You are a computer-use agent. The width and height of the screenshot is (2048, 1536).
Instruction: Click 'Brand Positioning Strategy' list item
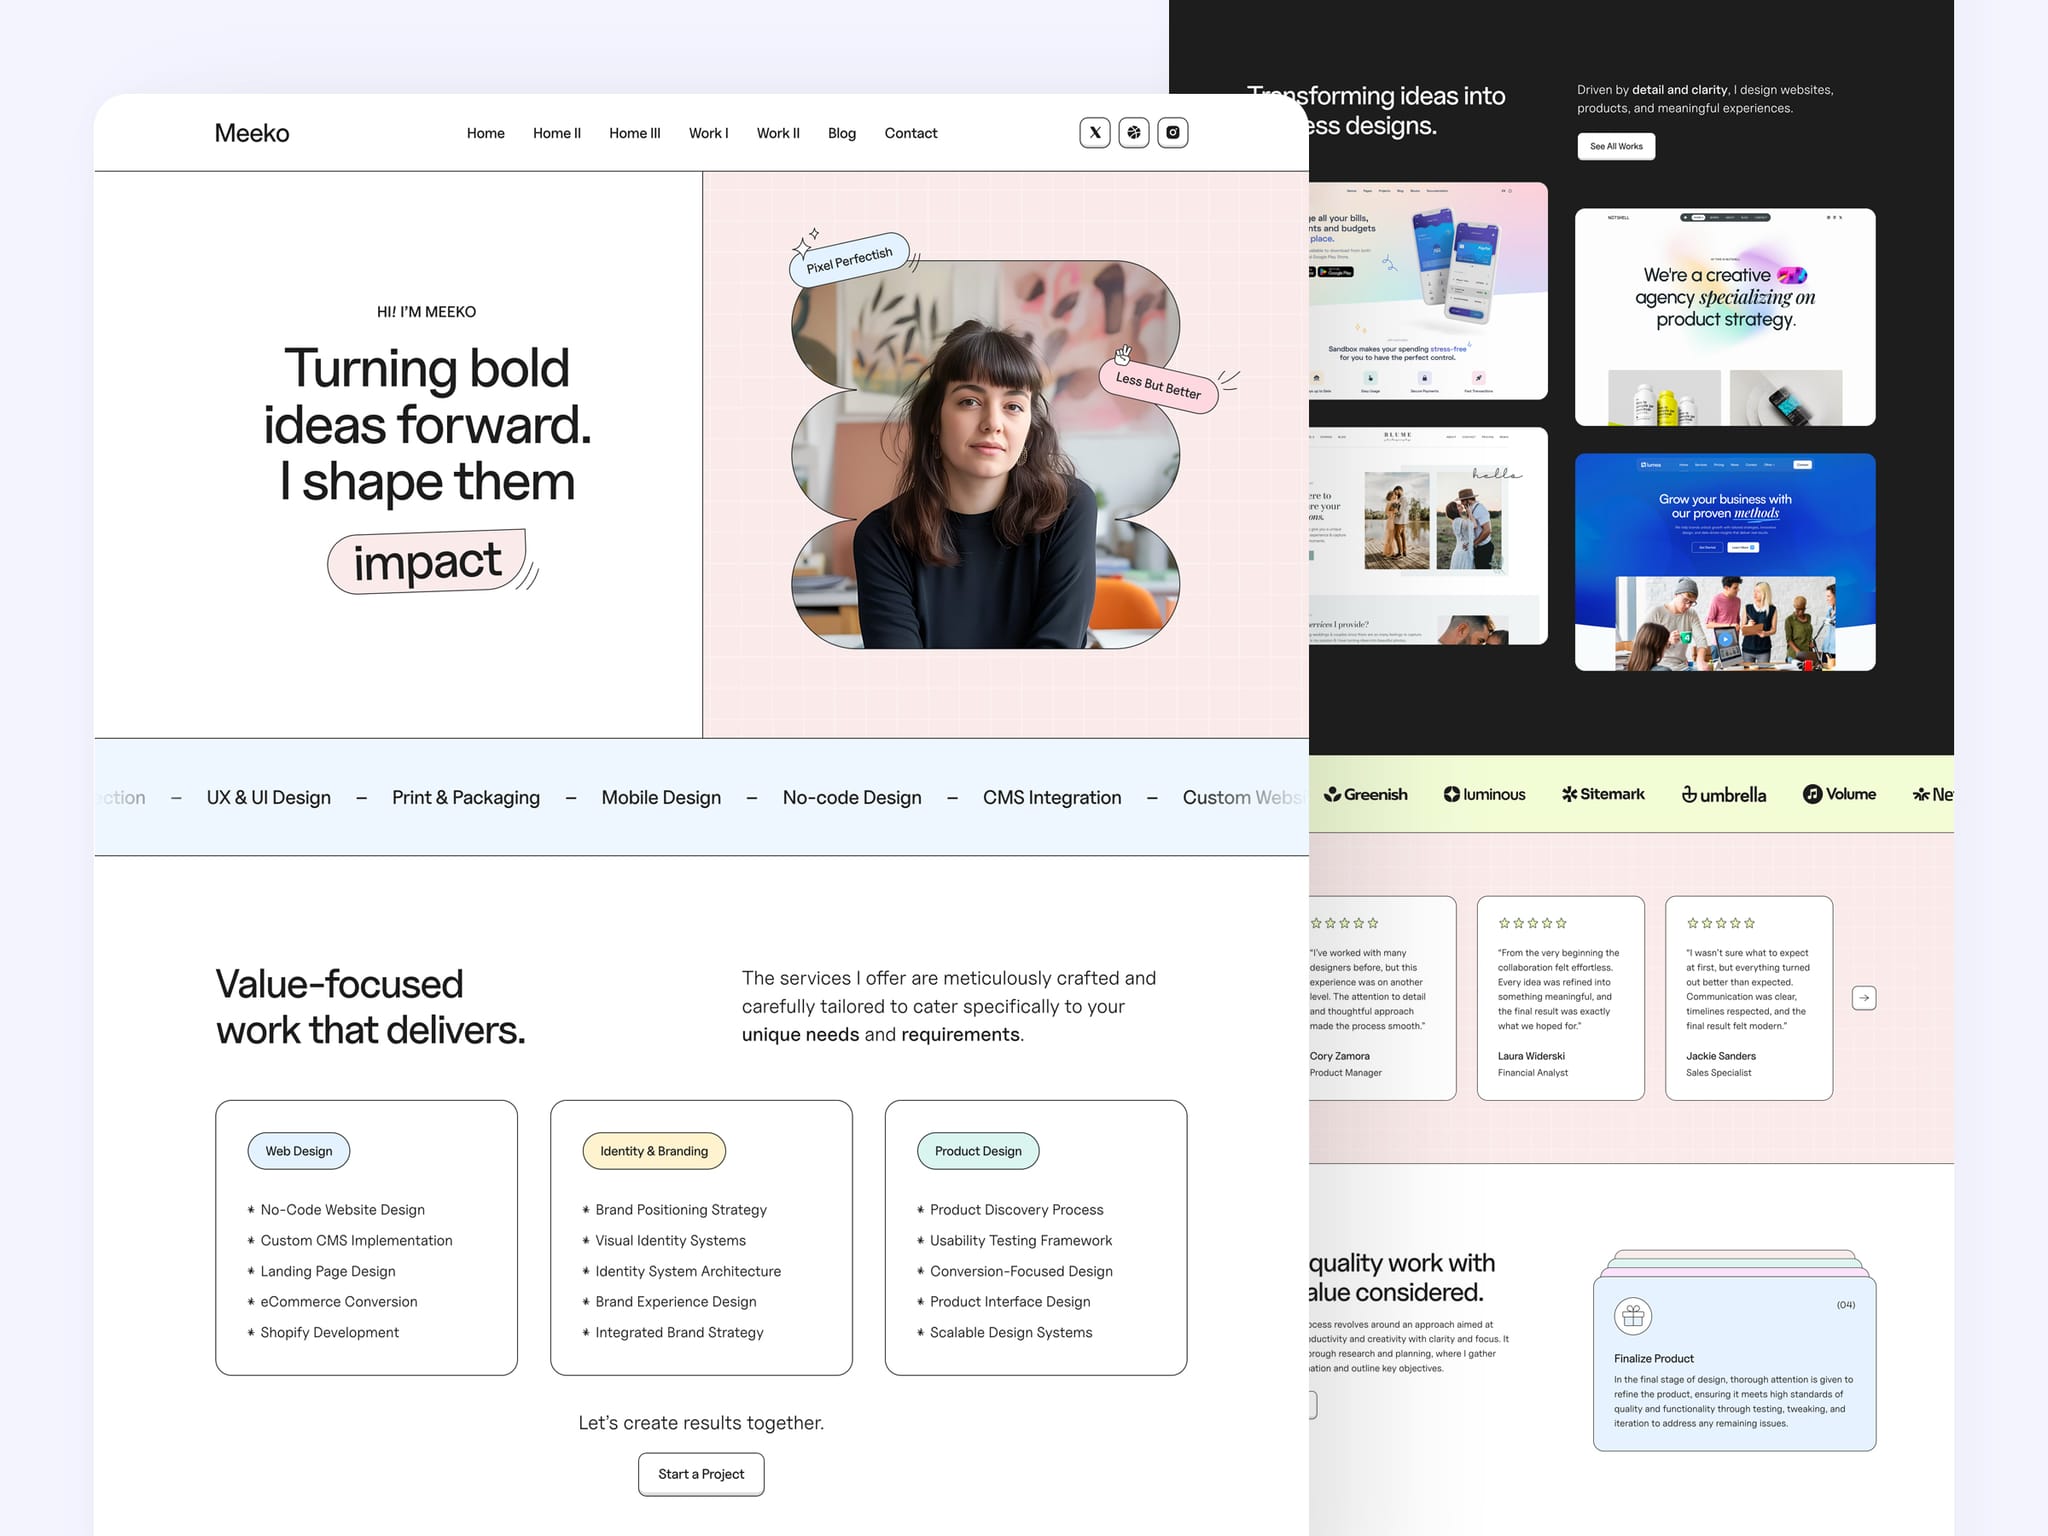coord(681,1210)
